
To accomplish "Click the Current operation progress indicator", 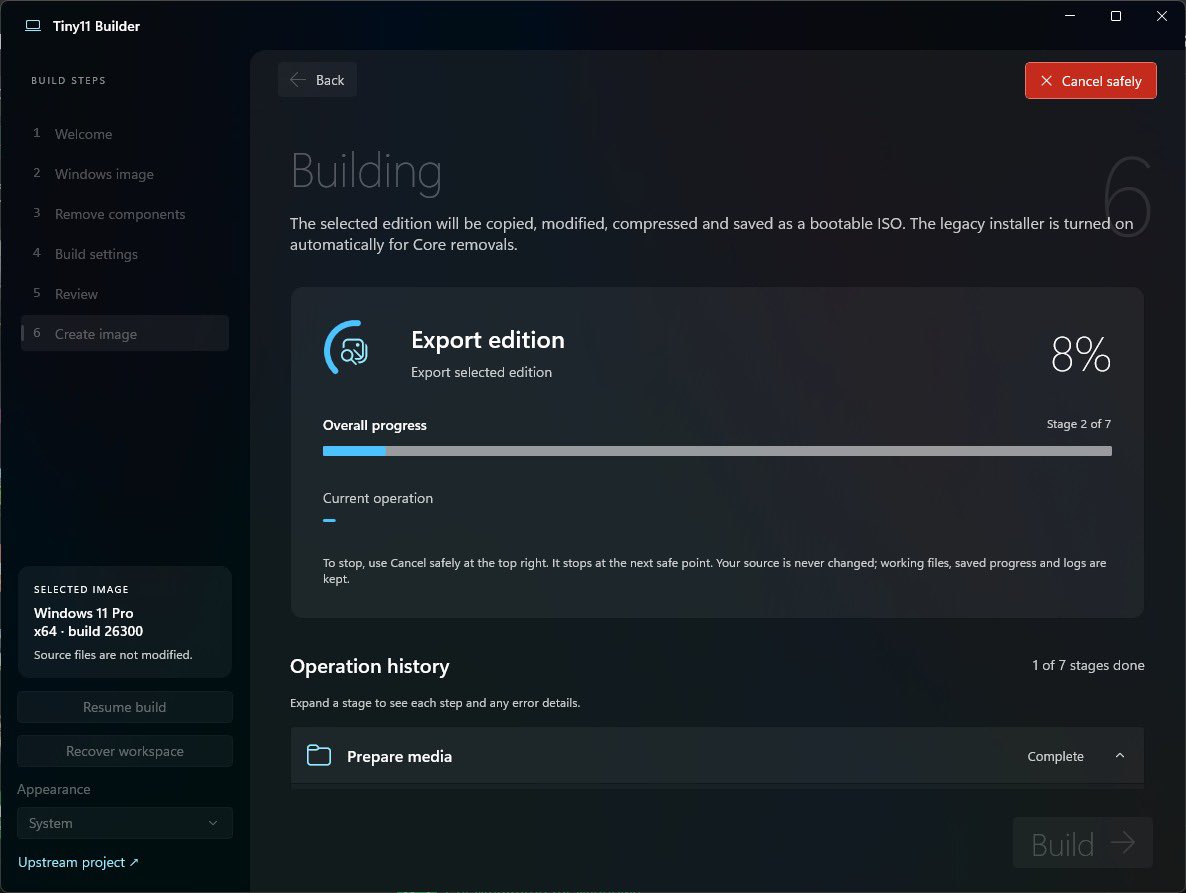I will (329, 520).
